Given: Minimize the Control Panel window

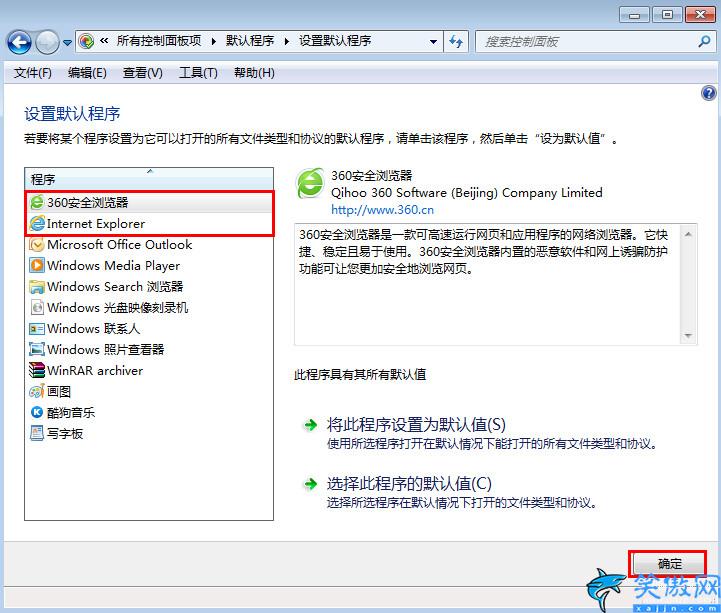Looking at the screenshot, I should tap(635, 15).
